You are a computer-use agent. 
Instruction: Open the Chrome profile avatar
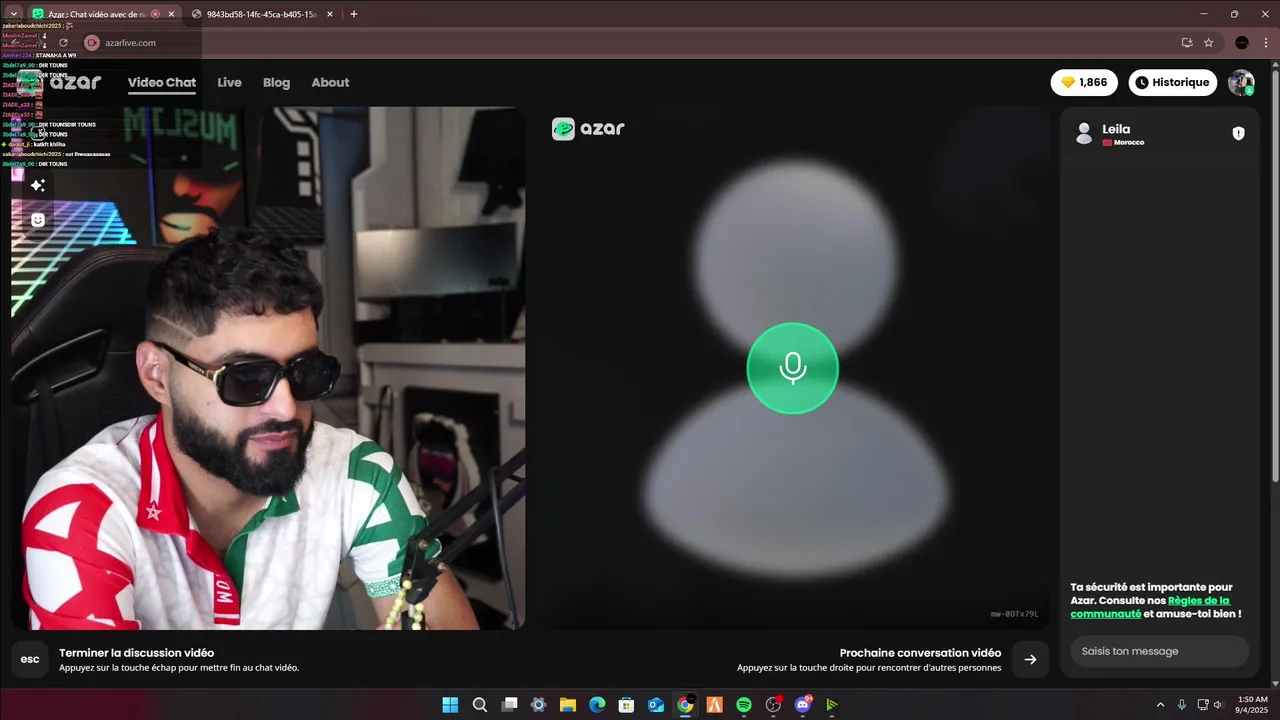pos(1242,43)
